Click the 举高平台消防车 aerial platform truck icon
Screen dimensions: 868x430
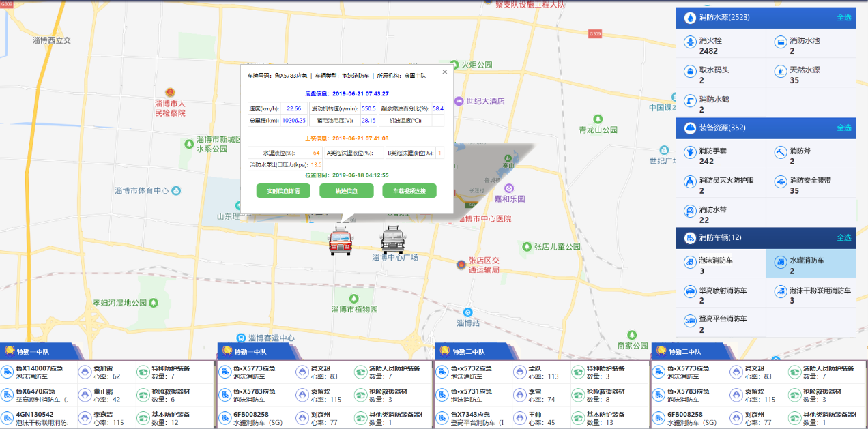(689, 323)
